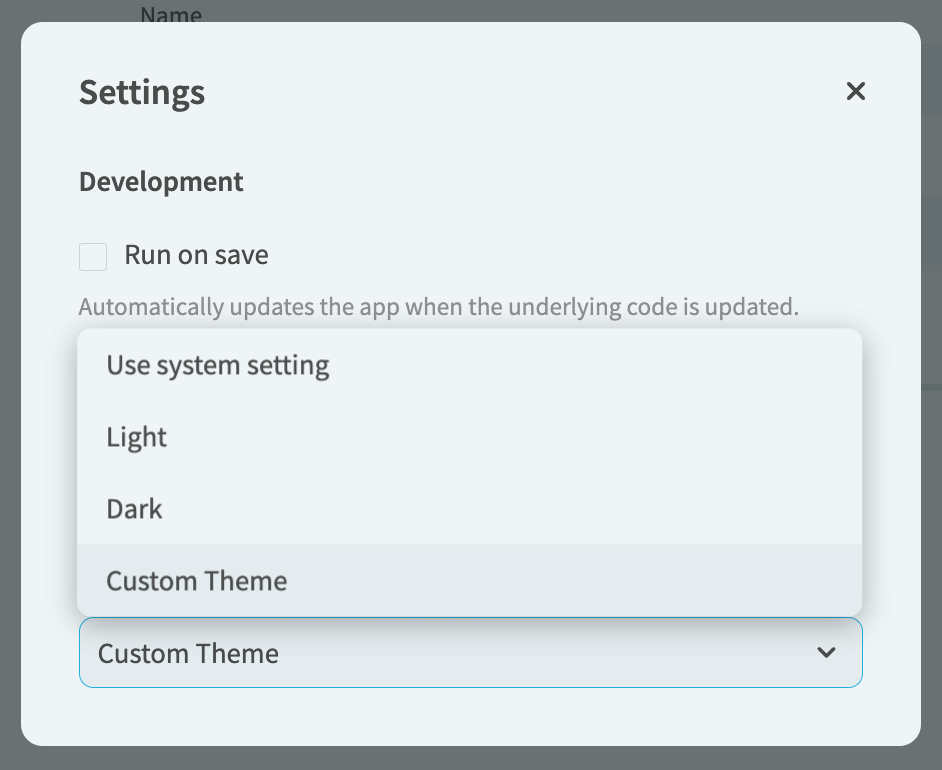The image size is (942, 770).
Task: Click the Name column header behind the dialog
Action: pyautogui.click(x=171, y=15)
